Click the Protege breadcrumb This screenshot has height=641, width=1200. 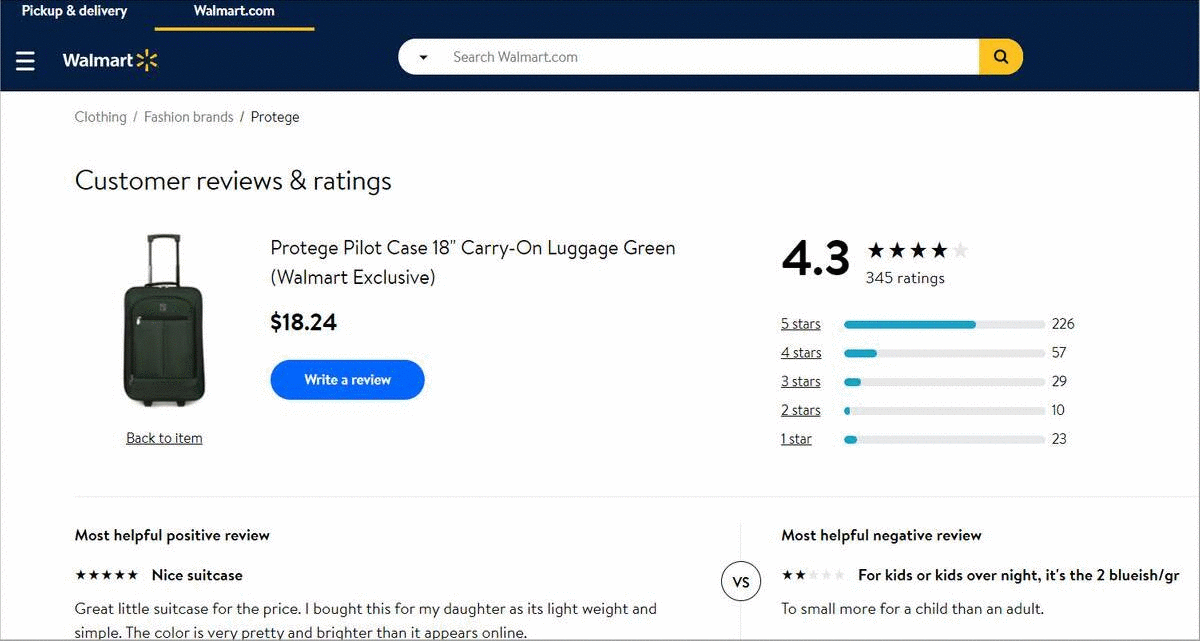pos(275,117)
